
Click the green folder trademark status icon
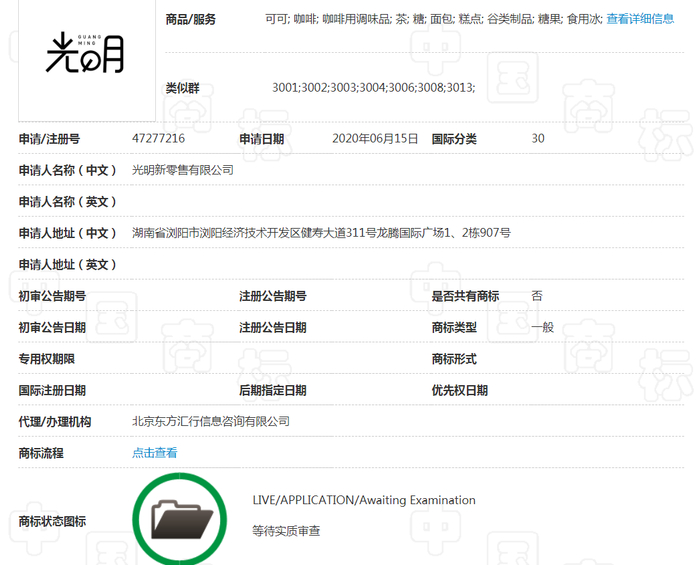[180, 519]
